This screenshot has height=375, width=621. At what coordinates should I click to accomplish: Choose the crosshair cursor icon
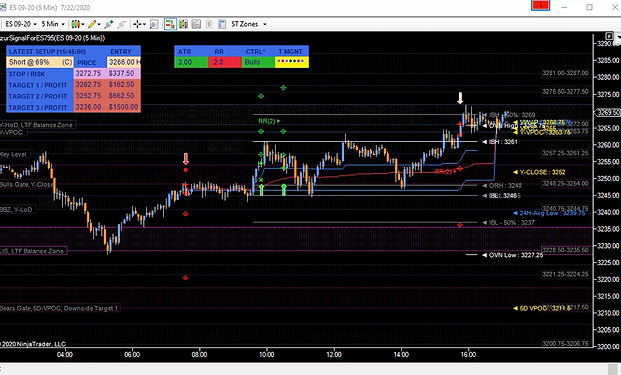[x=137, y=24]
